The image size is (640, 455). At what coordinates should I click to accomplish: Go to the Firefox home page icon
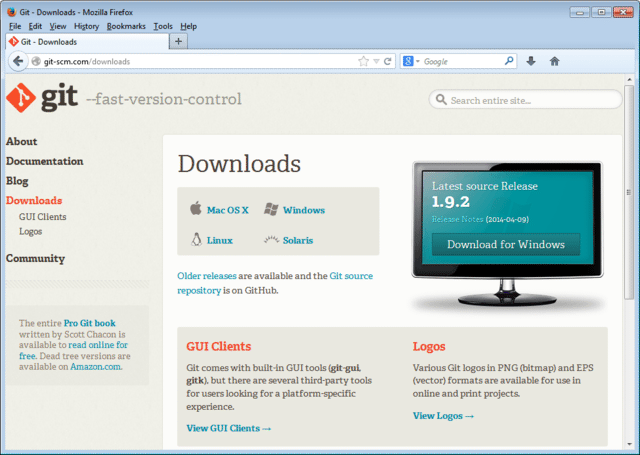pos(554,61)
